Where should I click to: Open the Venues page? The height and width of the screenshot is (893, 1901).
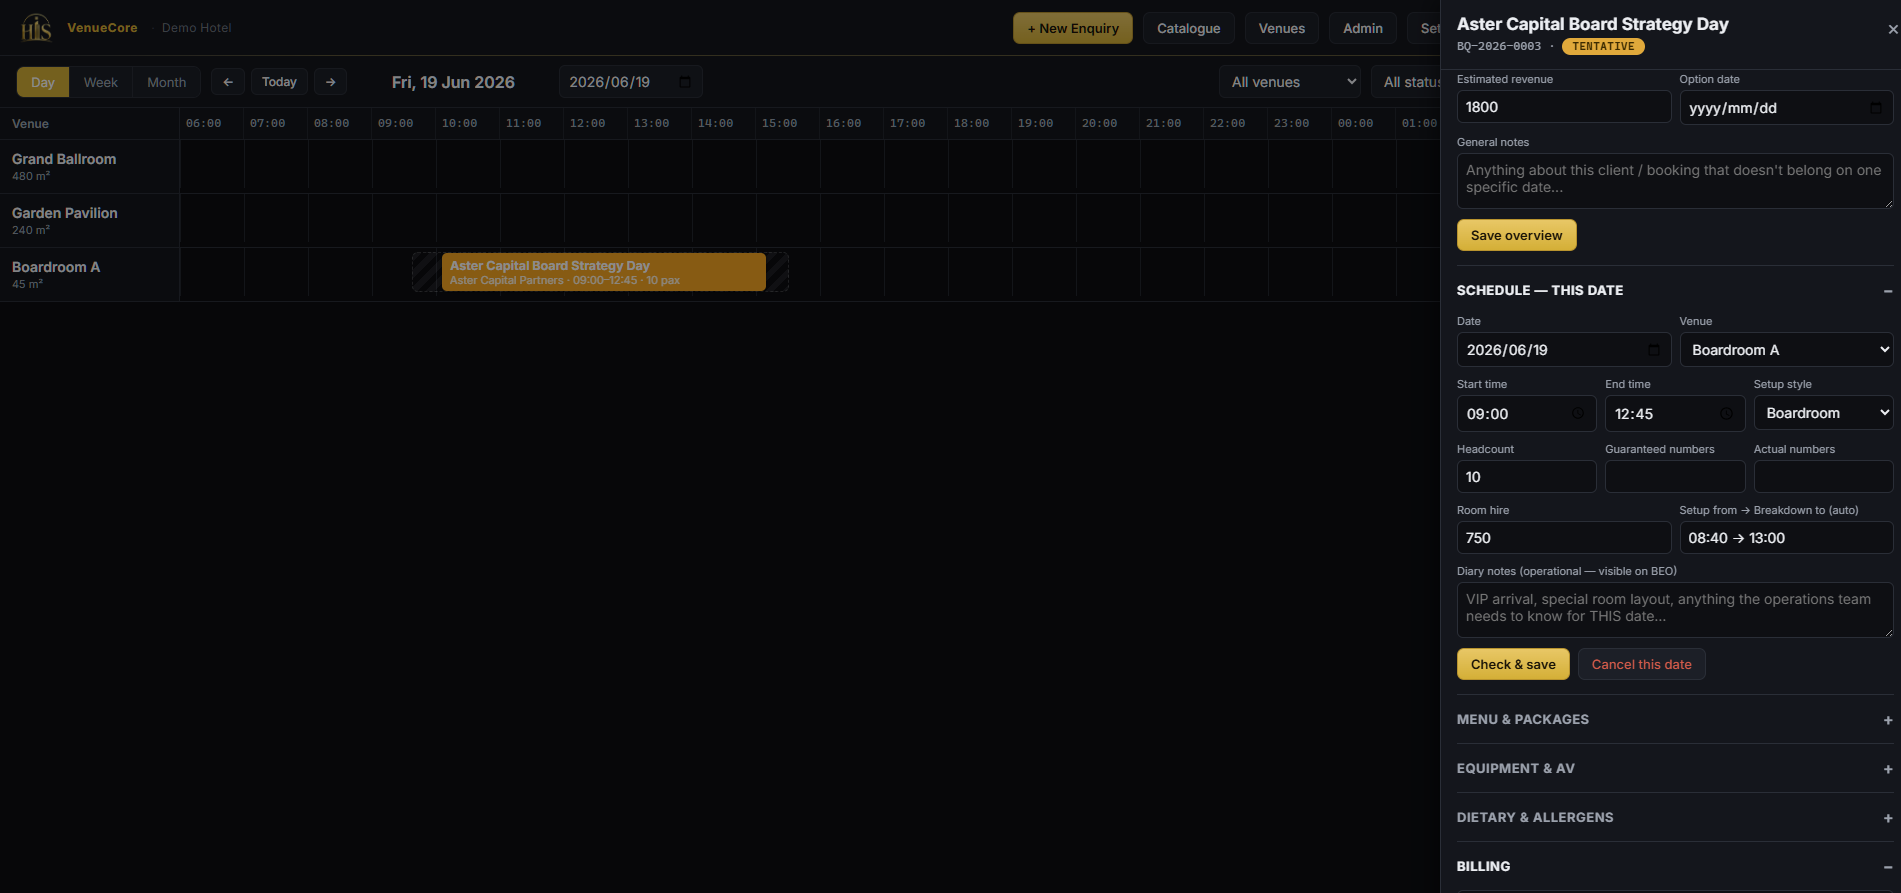click(1281, 28)
